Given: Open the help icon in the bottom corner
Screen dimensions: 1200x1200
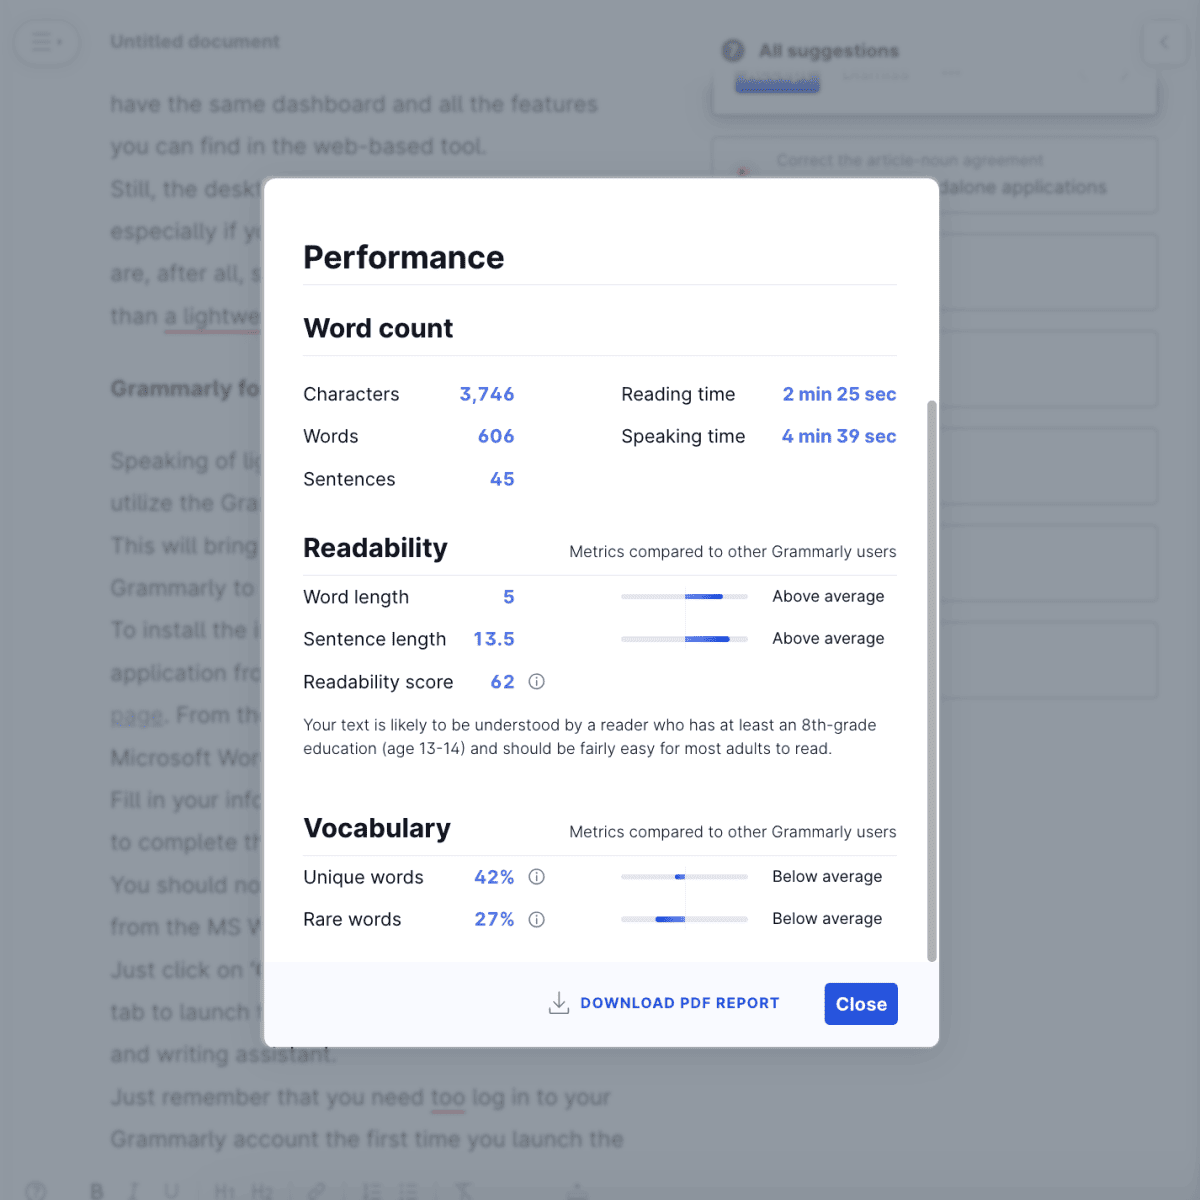Looking at the screenshot, I should (x=37, y=1189).
